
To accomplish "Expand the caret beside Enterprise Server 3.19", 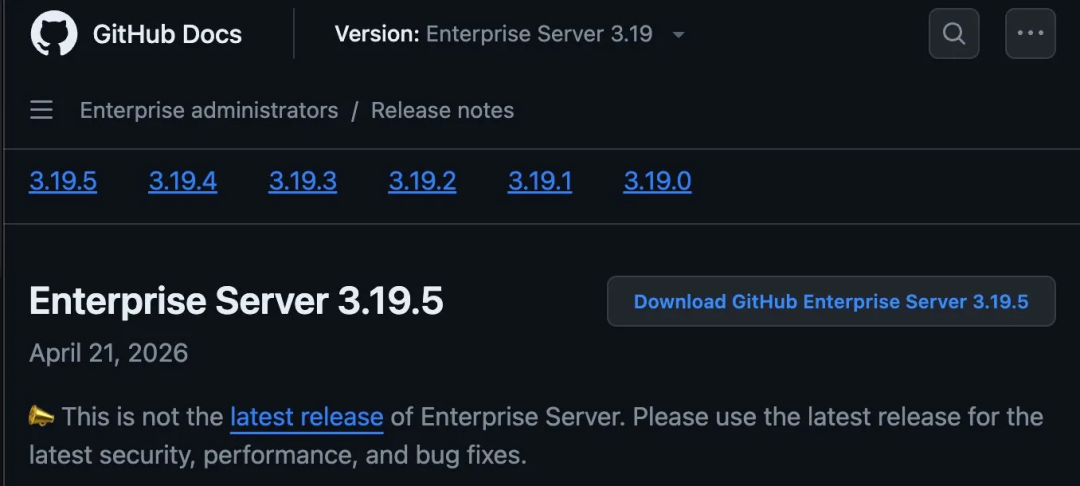I will pyautogui.click(x=678, y=34).
